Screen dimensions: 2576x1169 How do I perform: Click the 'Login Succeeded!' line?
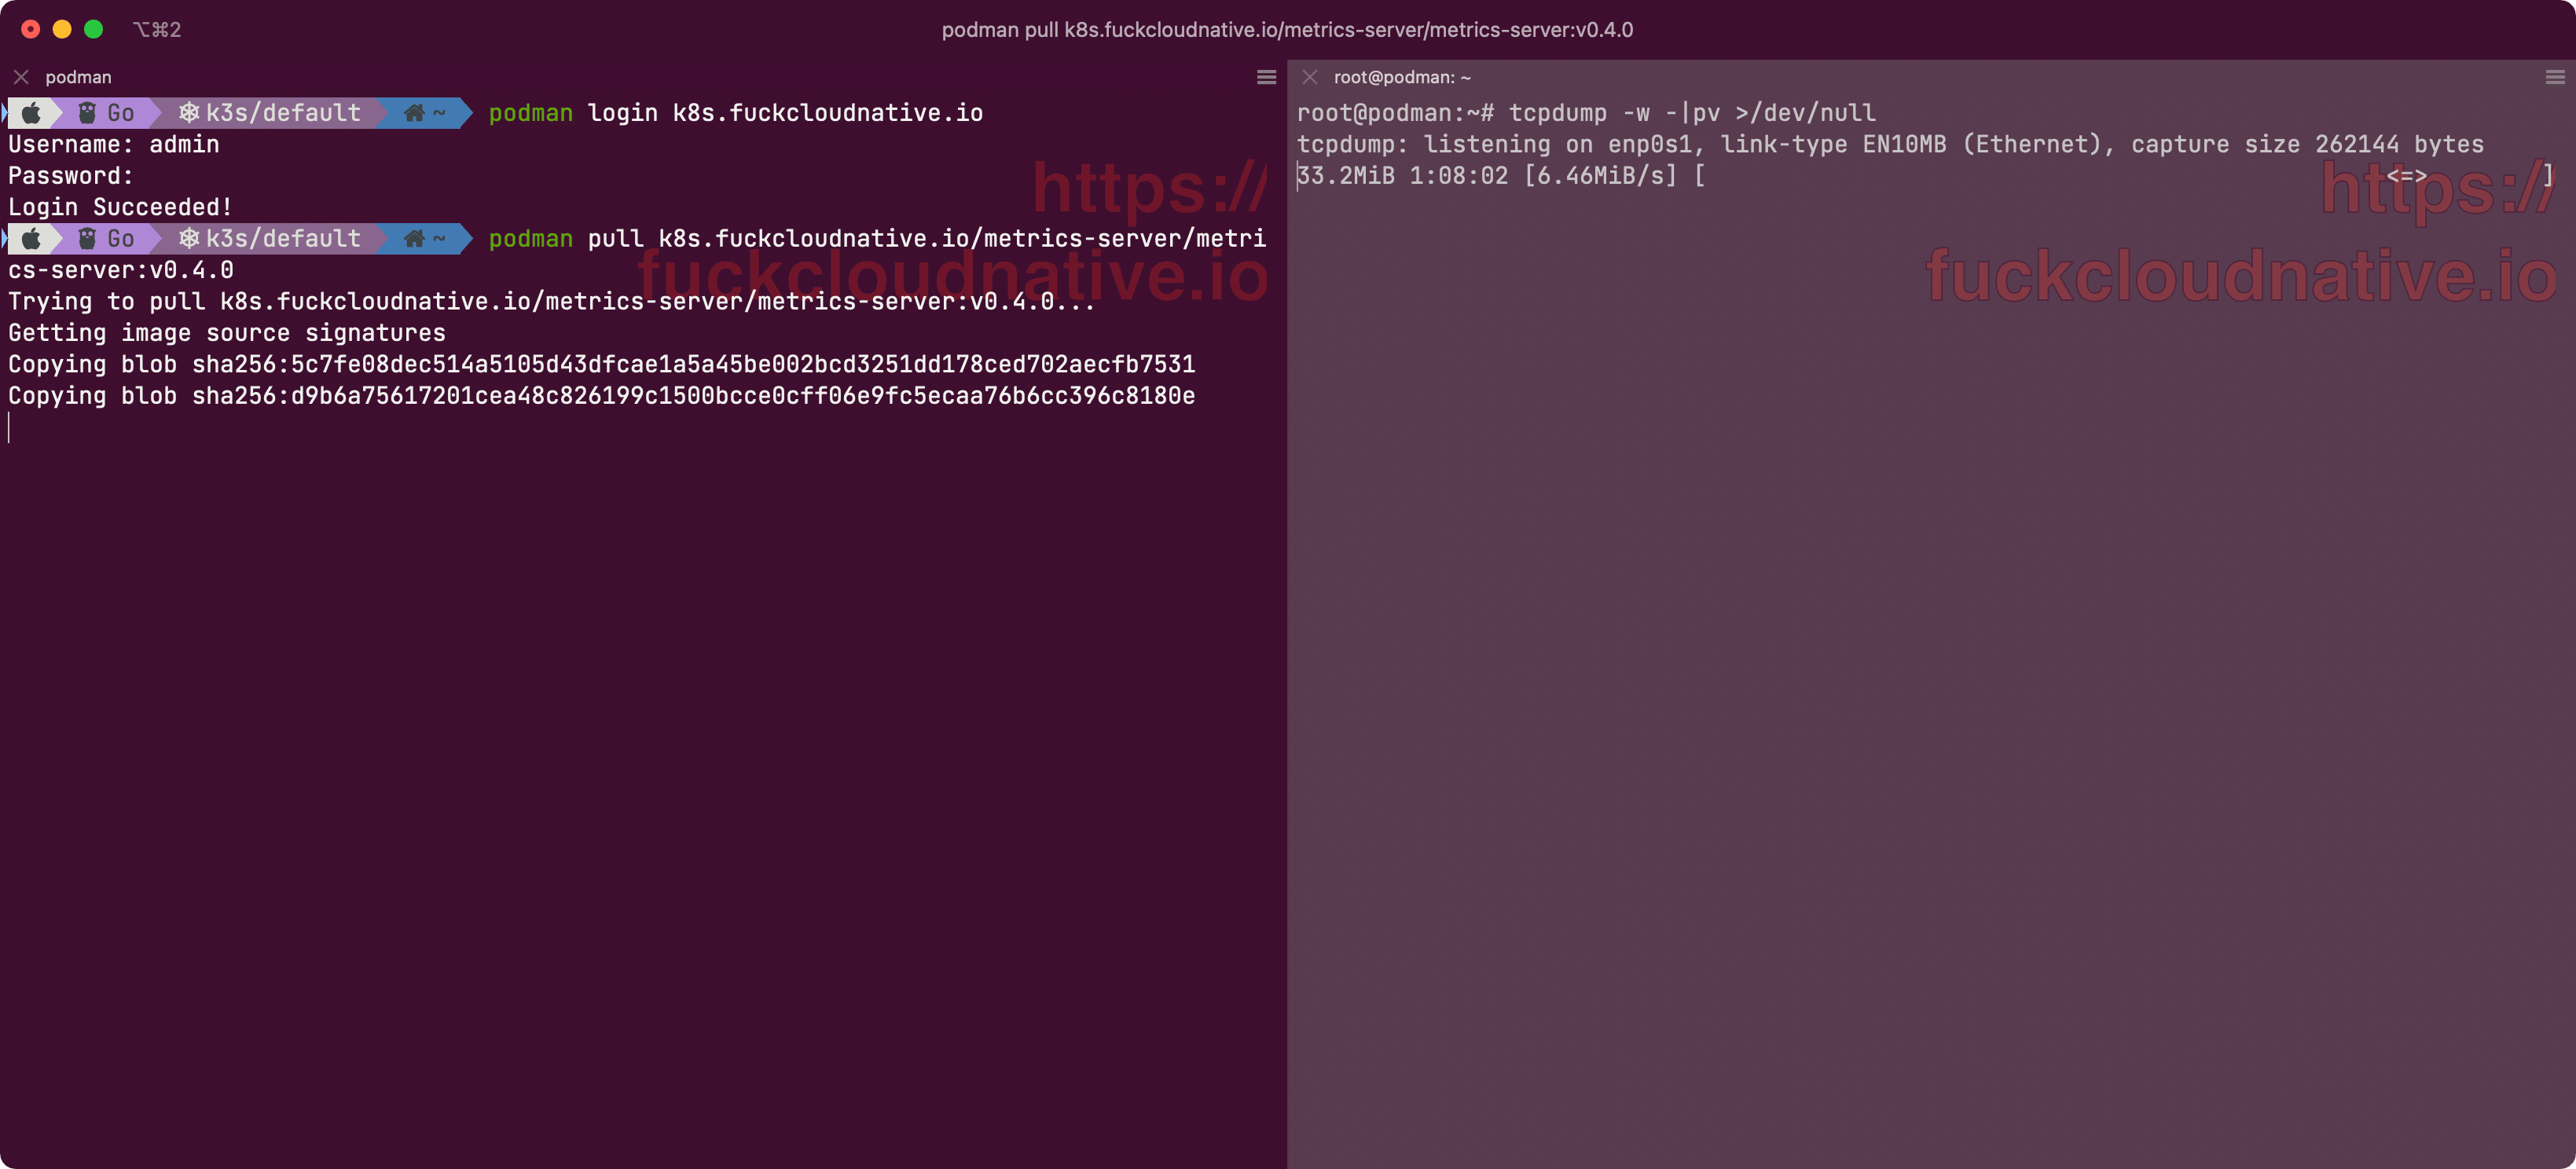pyautogui.click(x=120, y=207)
